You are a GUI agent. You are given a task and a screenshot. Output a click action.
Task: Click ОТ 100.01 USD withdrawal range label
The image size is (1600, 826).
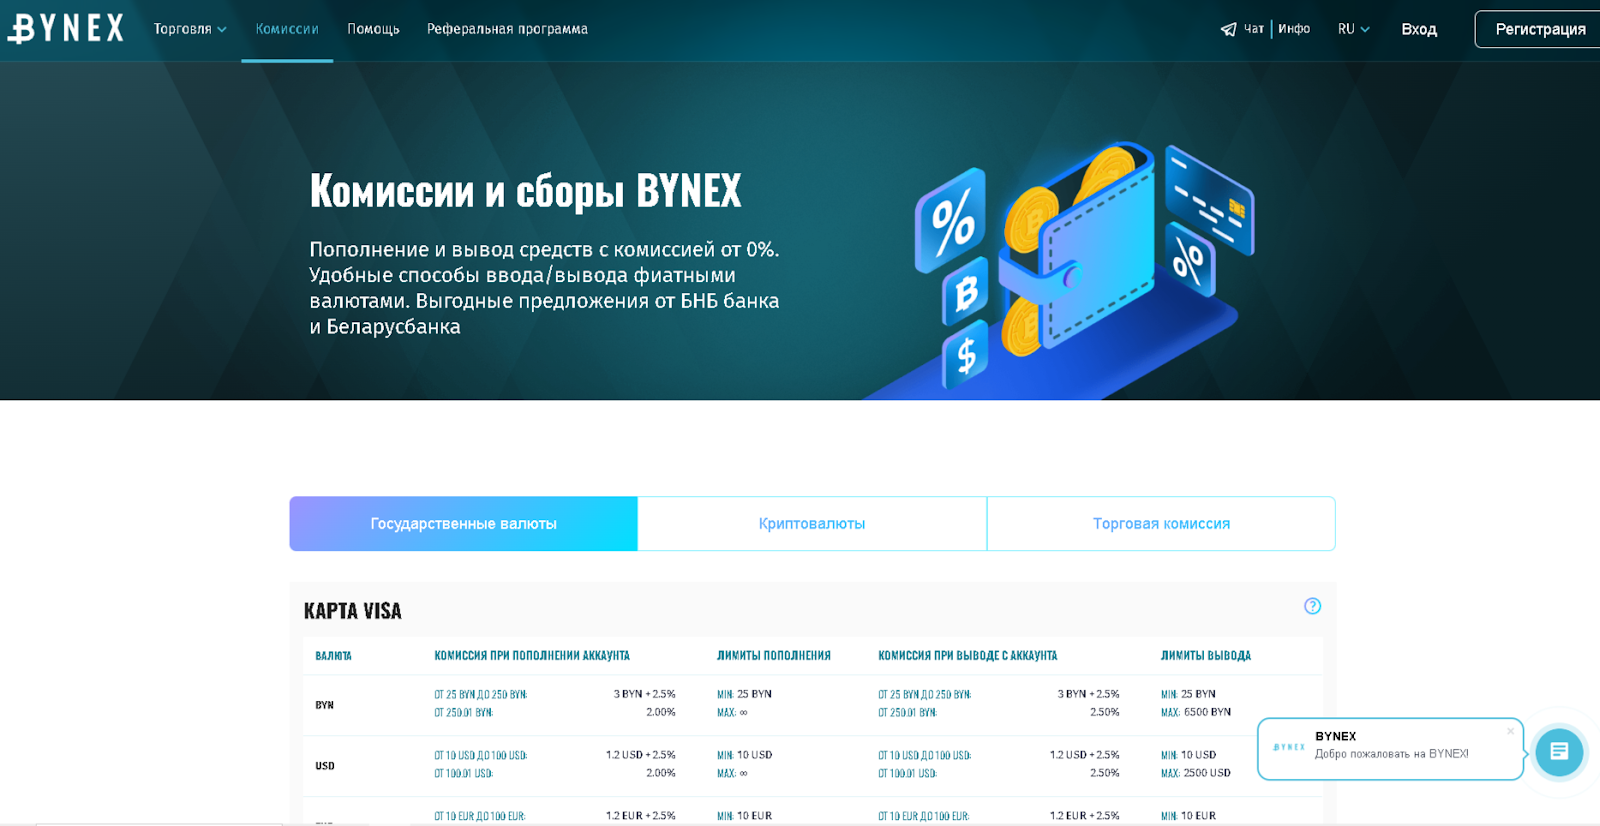908,774
